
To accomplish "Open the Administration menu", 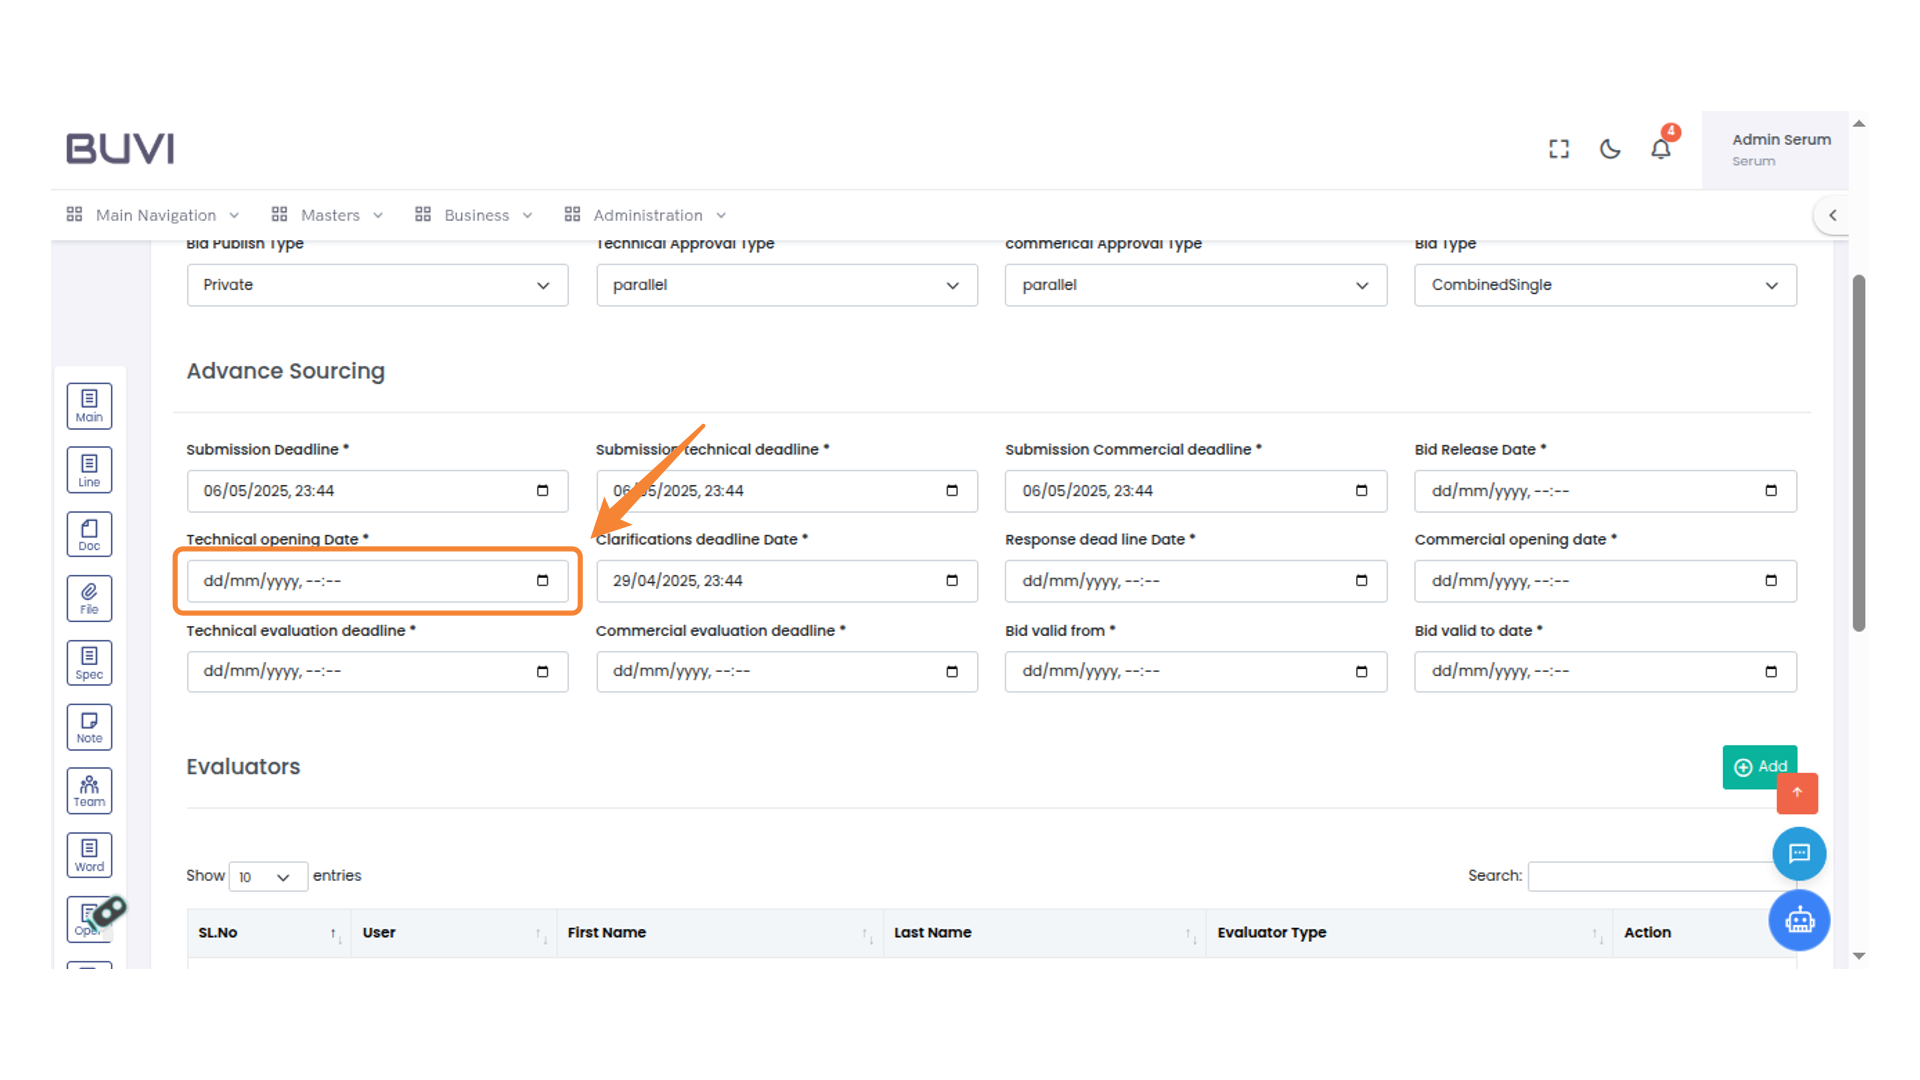I will click(x=646, y=215).
